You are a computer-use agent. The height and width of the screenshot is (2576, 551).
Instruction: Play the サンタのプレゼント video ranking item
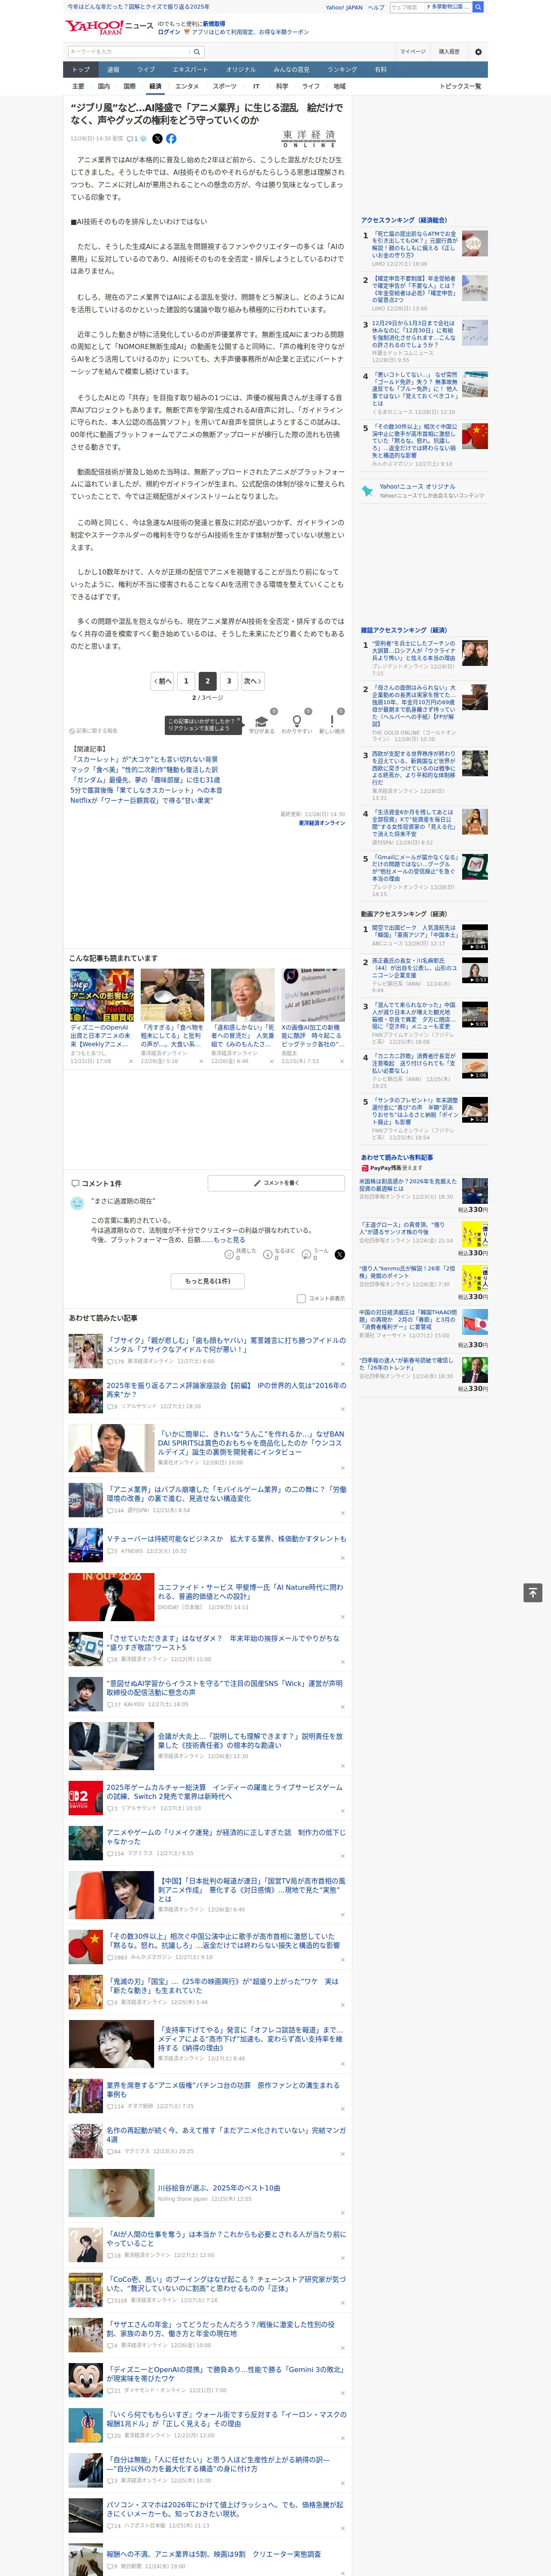475,1109
